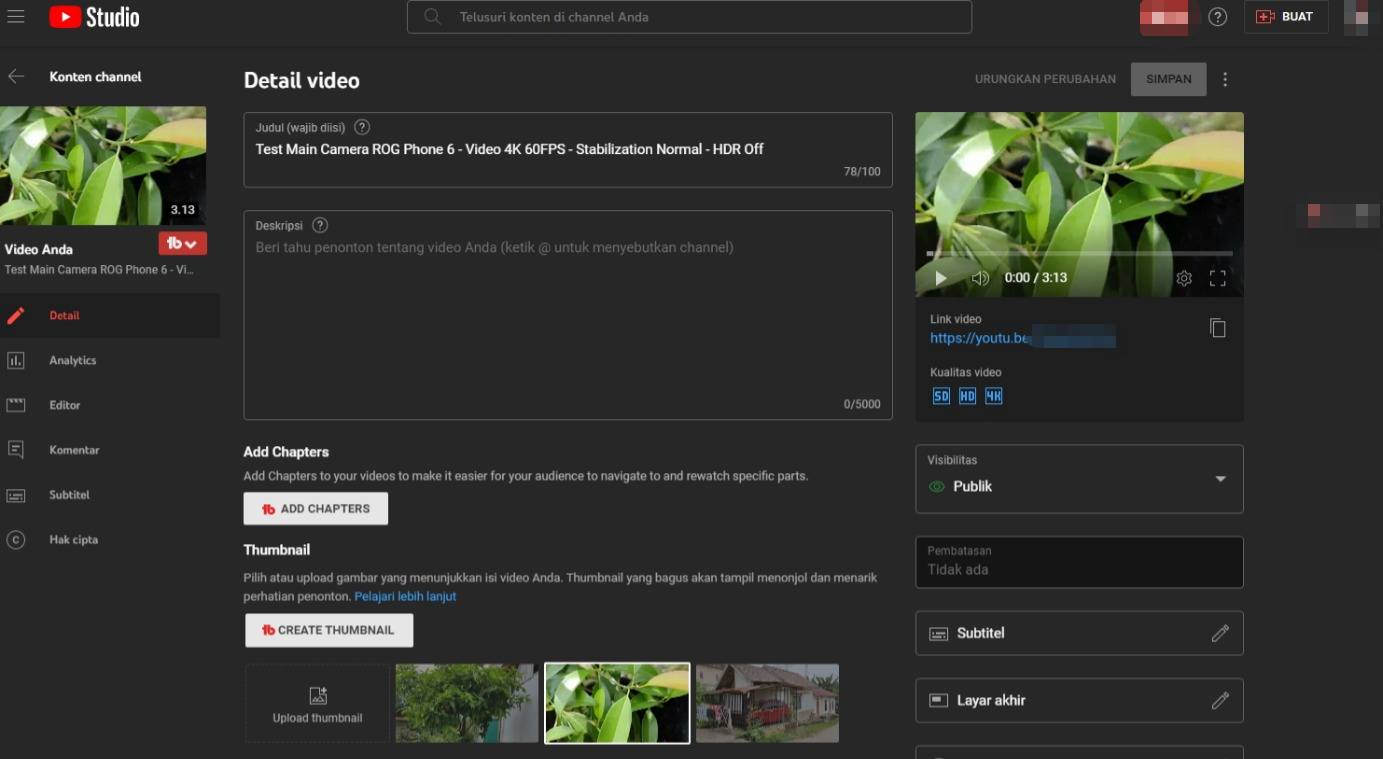Click into the Deskripsi description box
This screenshot has width=1383, height=759.
568,315
